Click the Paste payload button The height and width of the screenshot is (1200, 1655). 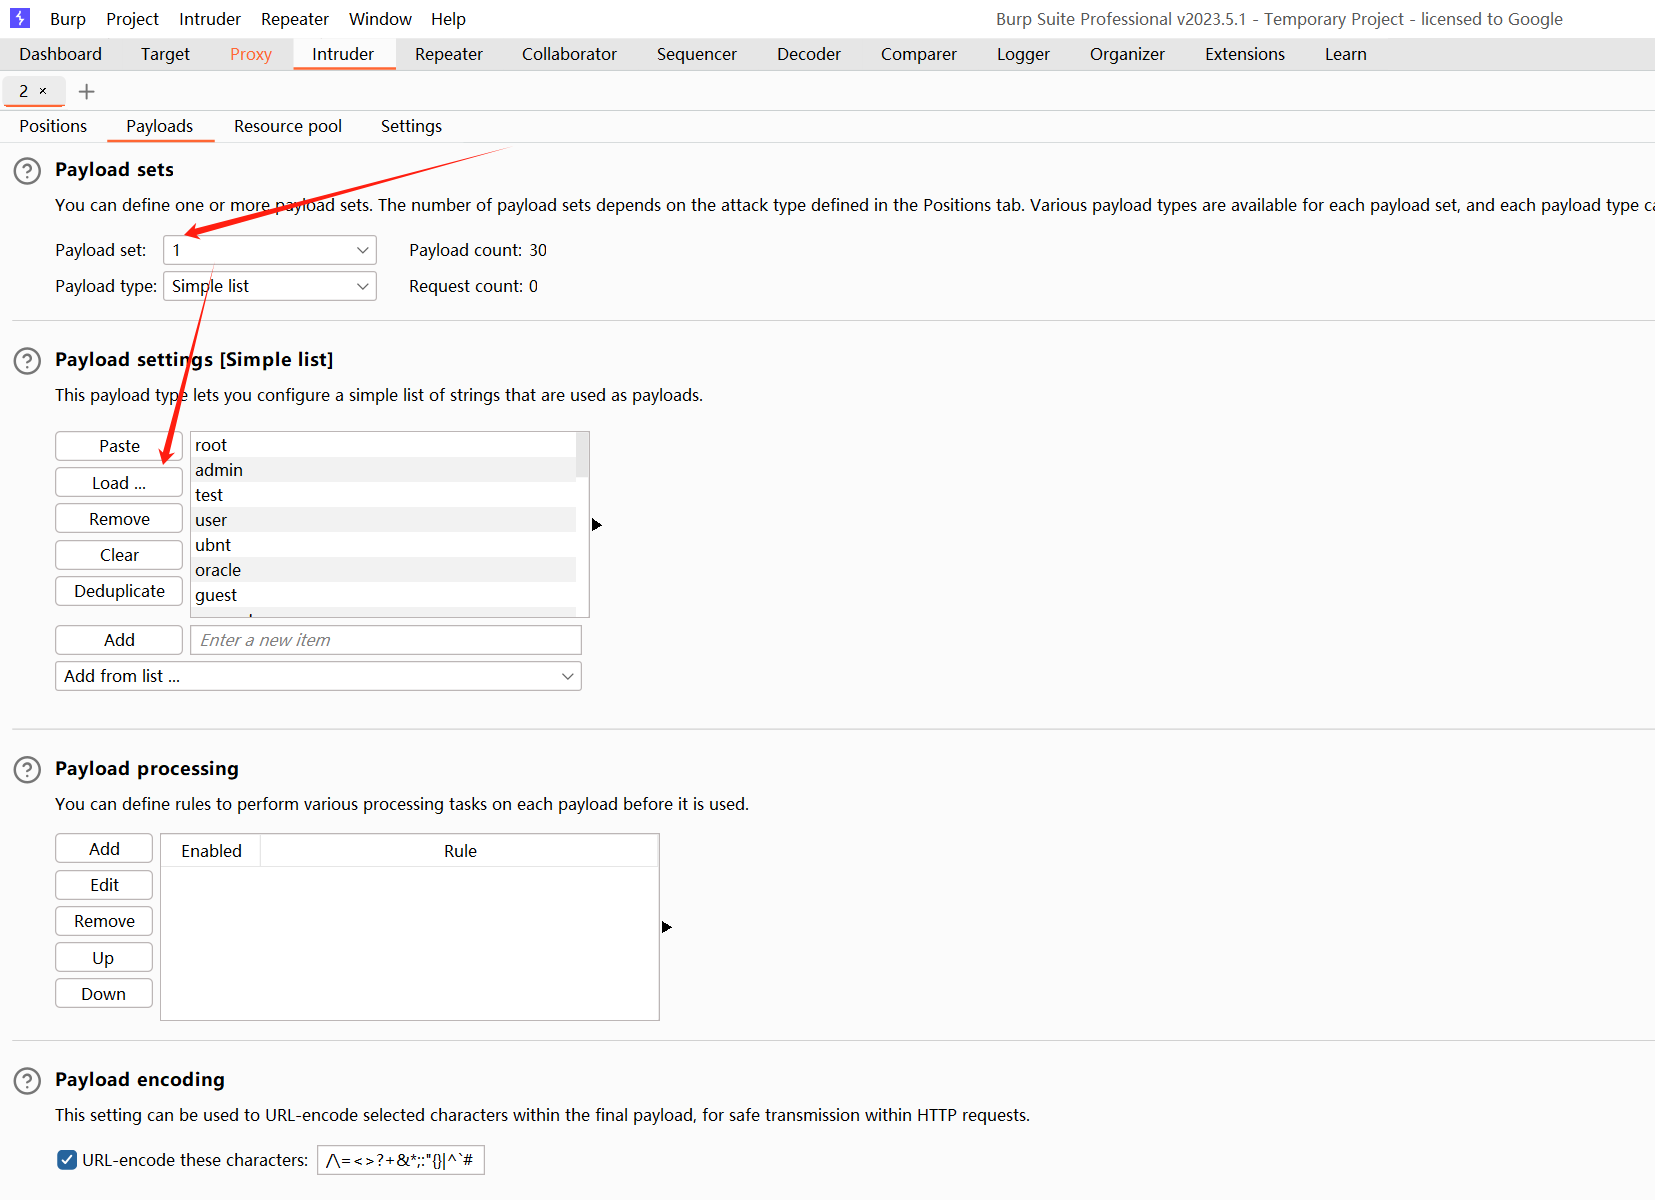(119, 446)
